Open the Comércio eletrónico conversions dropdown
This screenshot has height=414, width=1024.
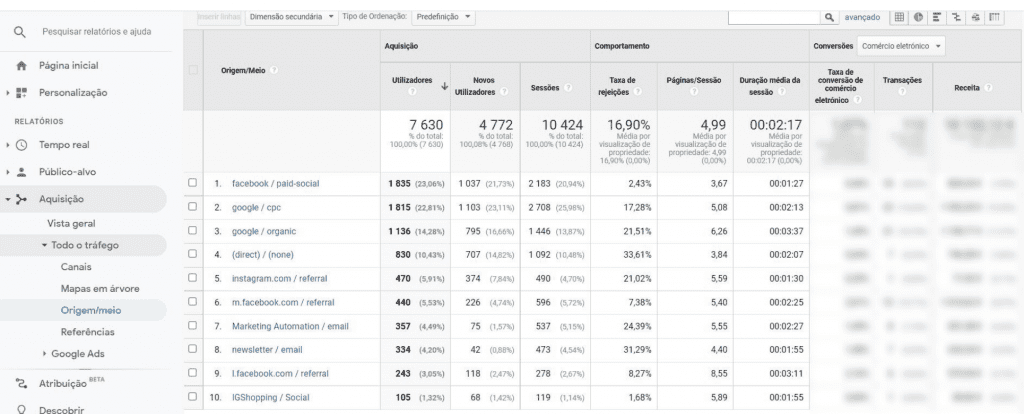pyautogui.click(x=901, y=46)
